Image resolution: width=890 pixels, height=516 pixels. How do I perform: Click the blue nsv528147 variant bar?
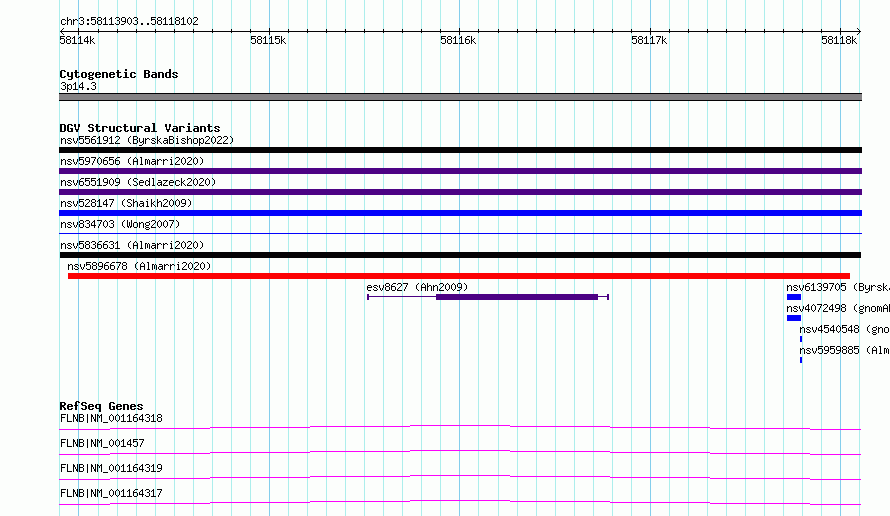click(460, 213)
